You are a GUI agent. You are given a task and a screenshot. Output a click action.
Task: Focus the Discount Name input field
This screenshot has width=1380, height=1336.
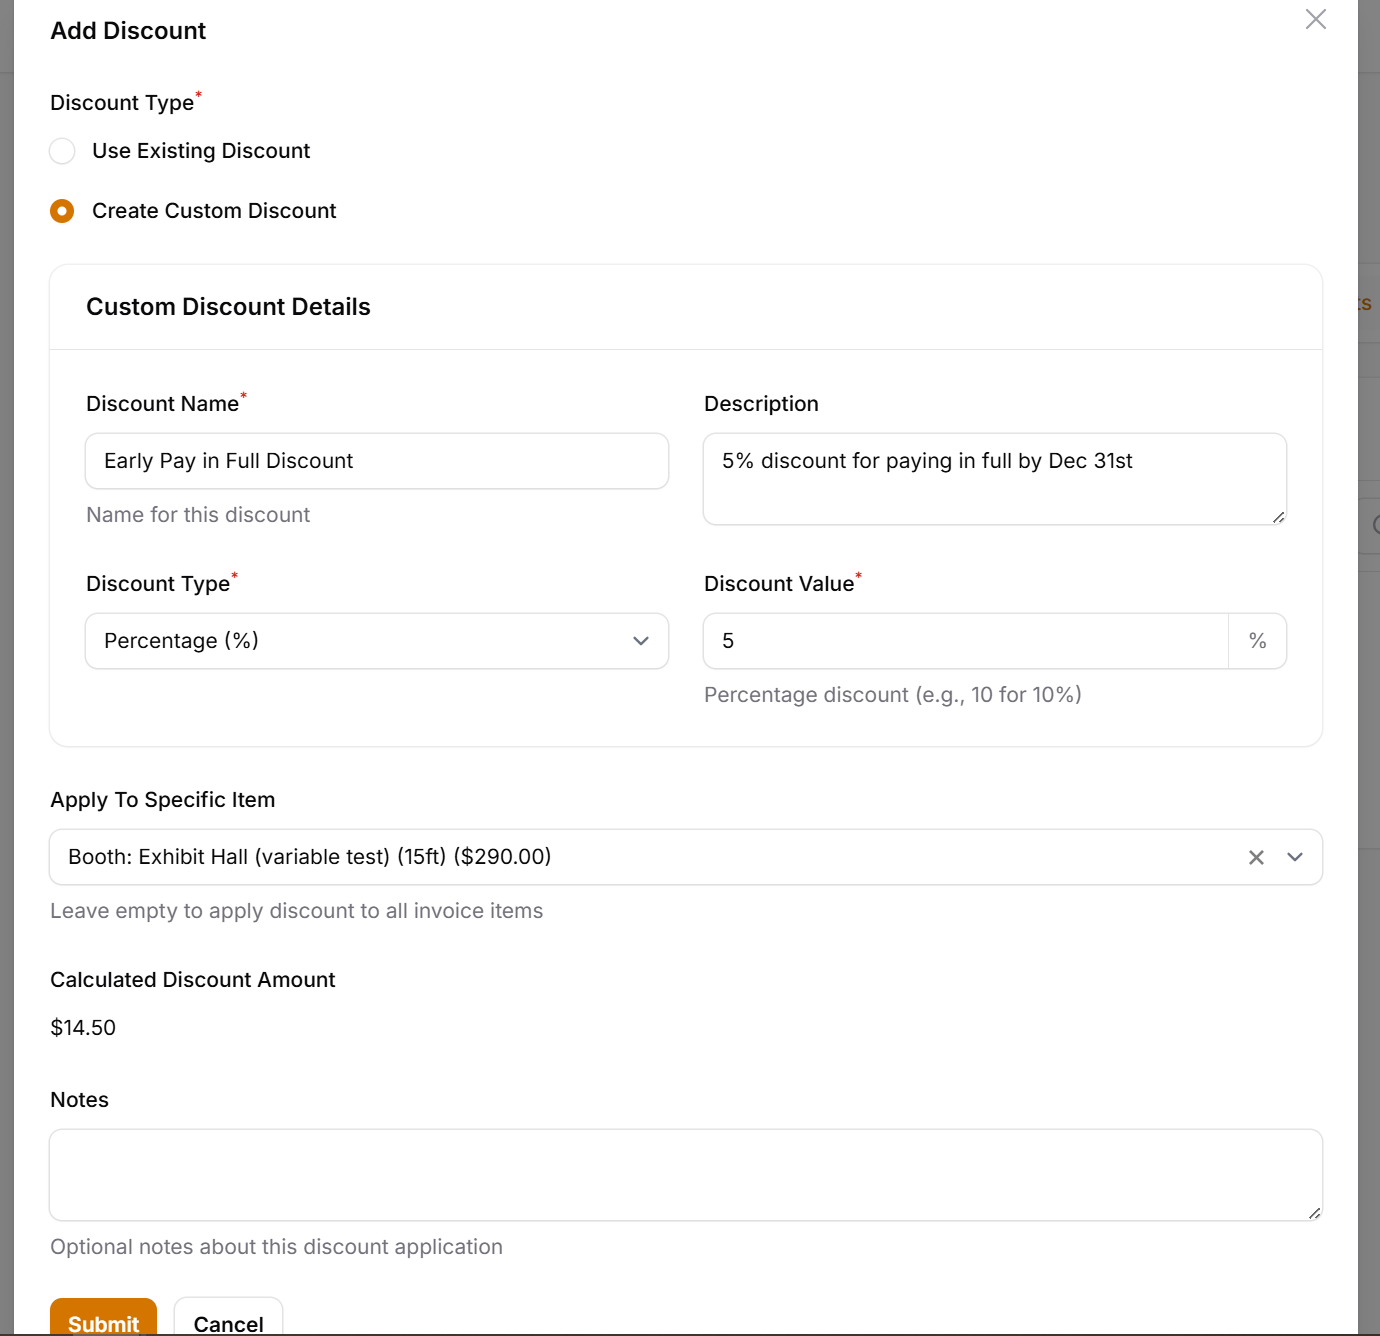[x=376, y=461]
